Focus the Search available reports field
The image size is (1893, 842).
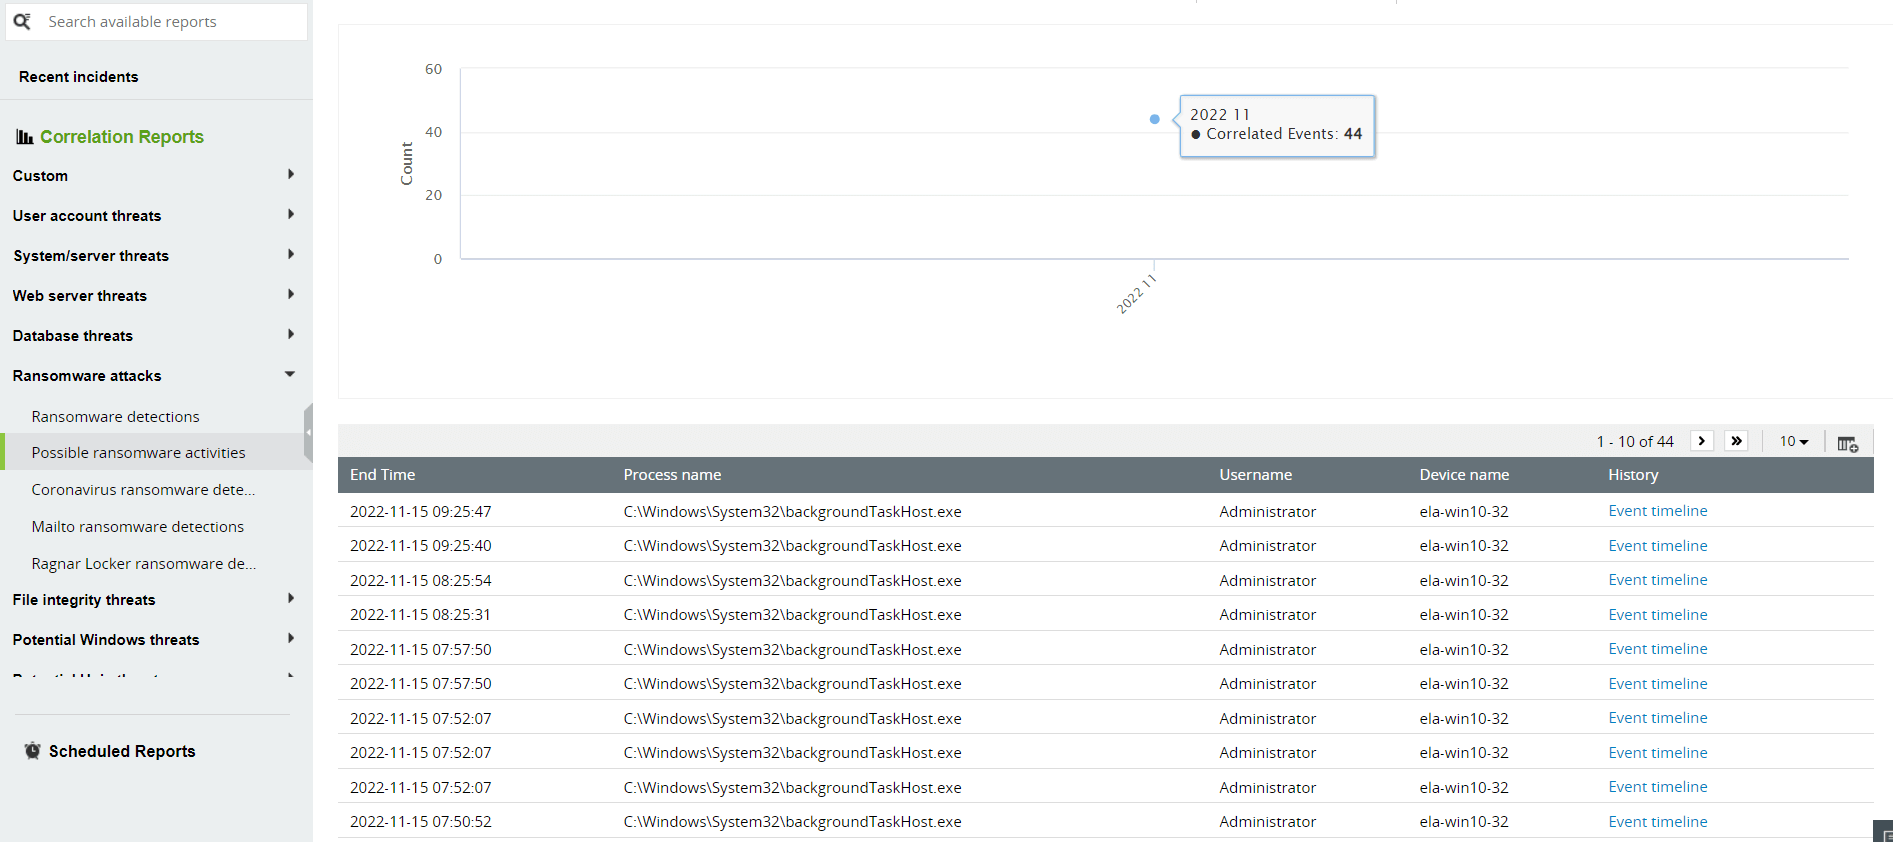coord(156,22)
